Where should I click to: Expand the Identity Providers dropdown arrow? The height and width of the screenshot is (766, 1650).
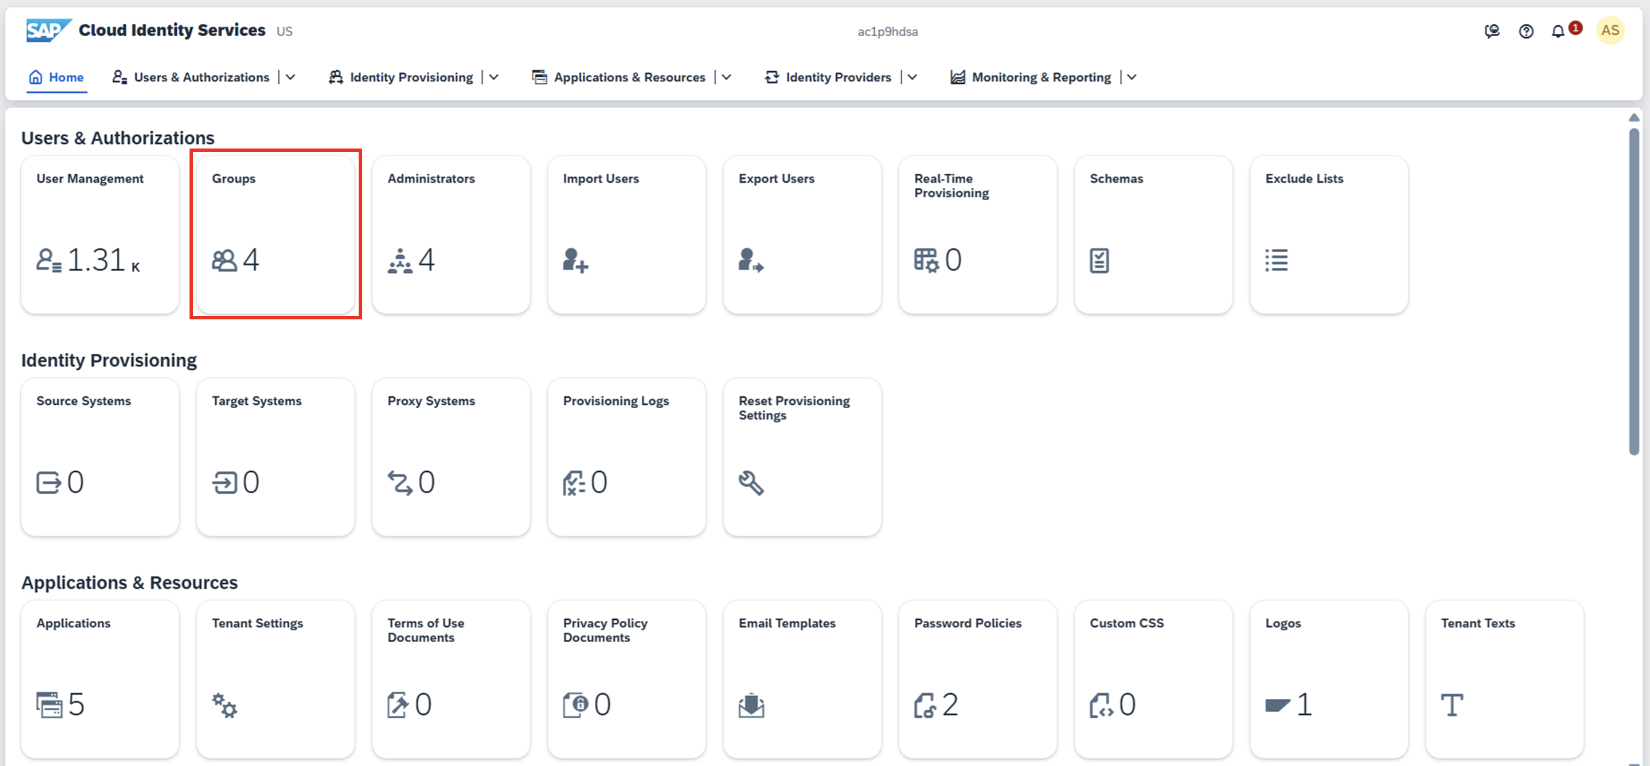pos(912,77)
